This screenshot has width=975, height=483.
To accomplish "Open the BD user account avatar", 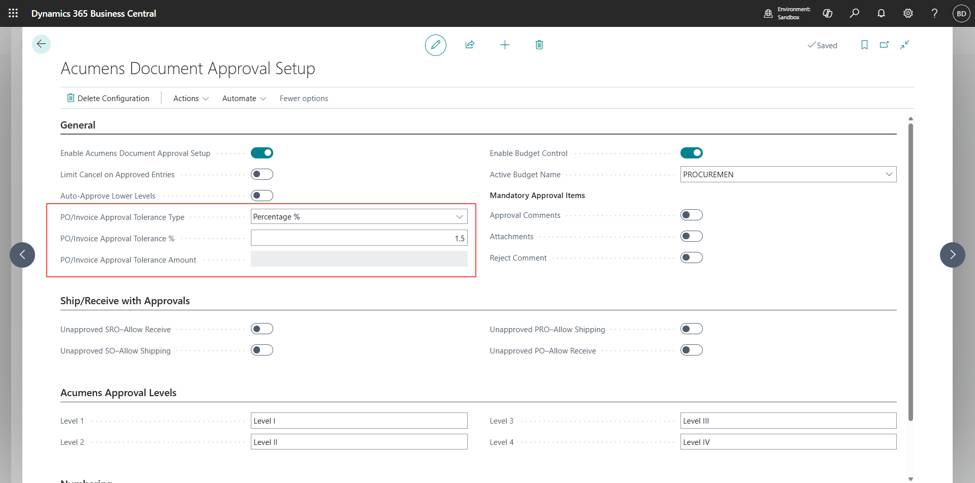I will [961, 13].
